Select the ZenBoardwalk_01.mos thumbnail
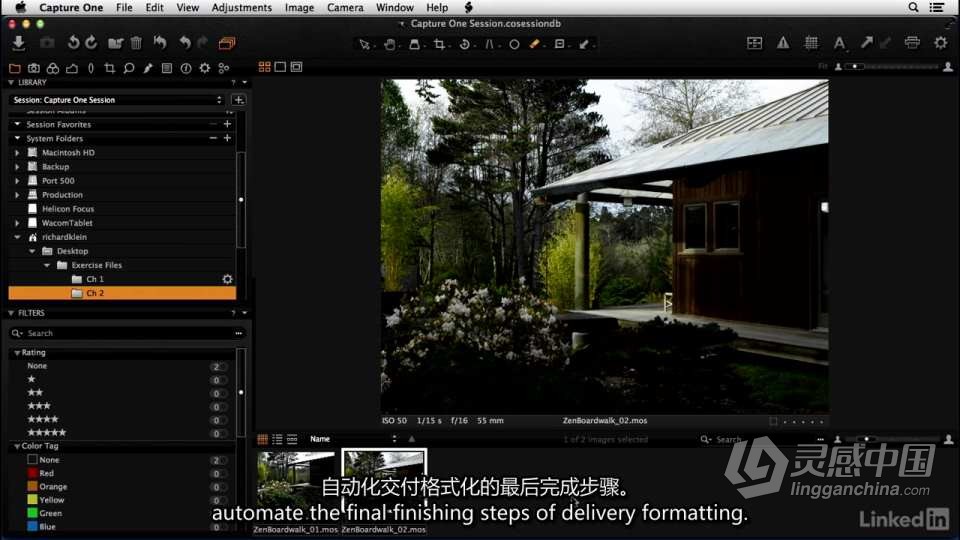The image size is (960, 540). [295, 485]
